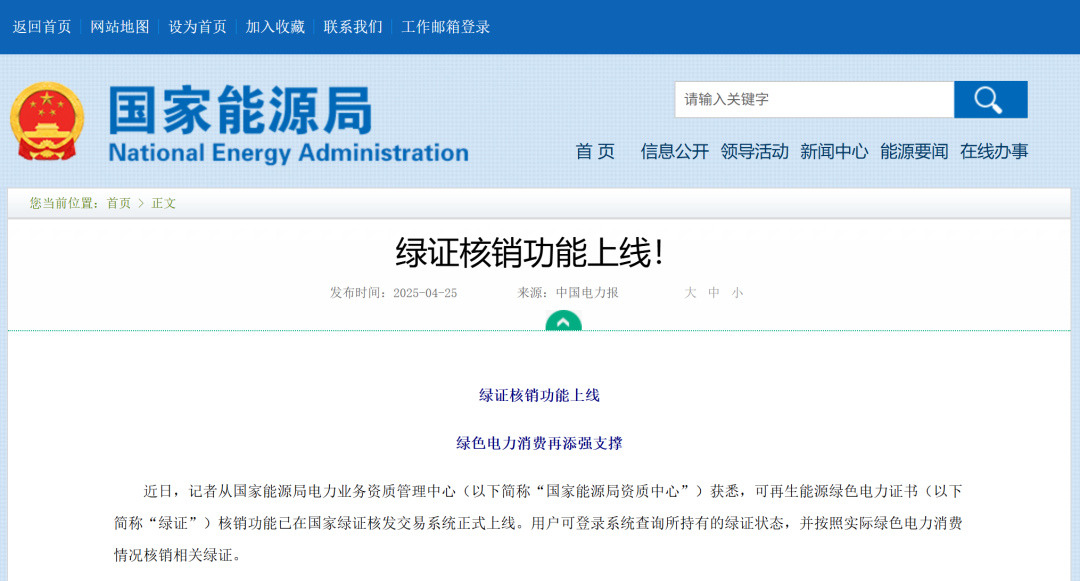Click breadcrumb 正文 item
The image size is (1080, 581).
[x=164, y=203]
